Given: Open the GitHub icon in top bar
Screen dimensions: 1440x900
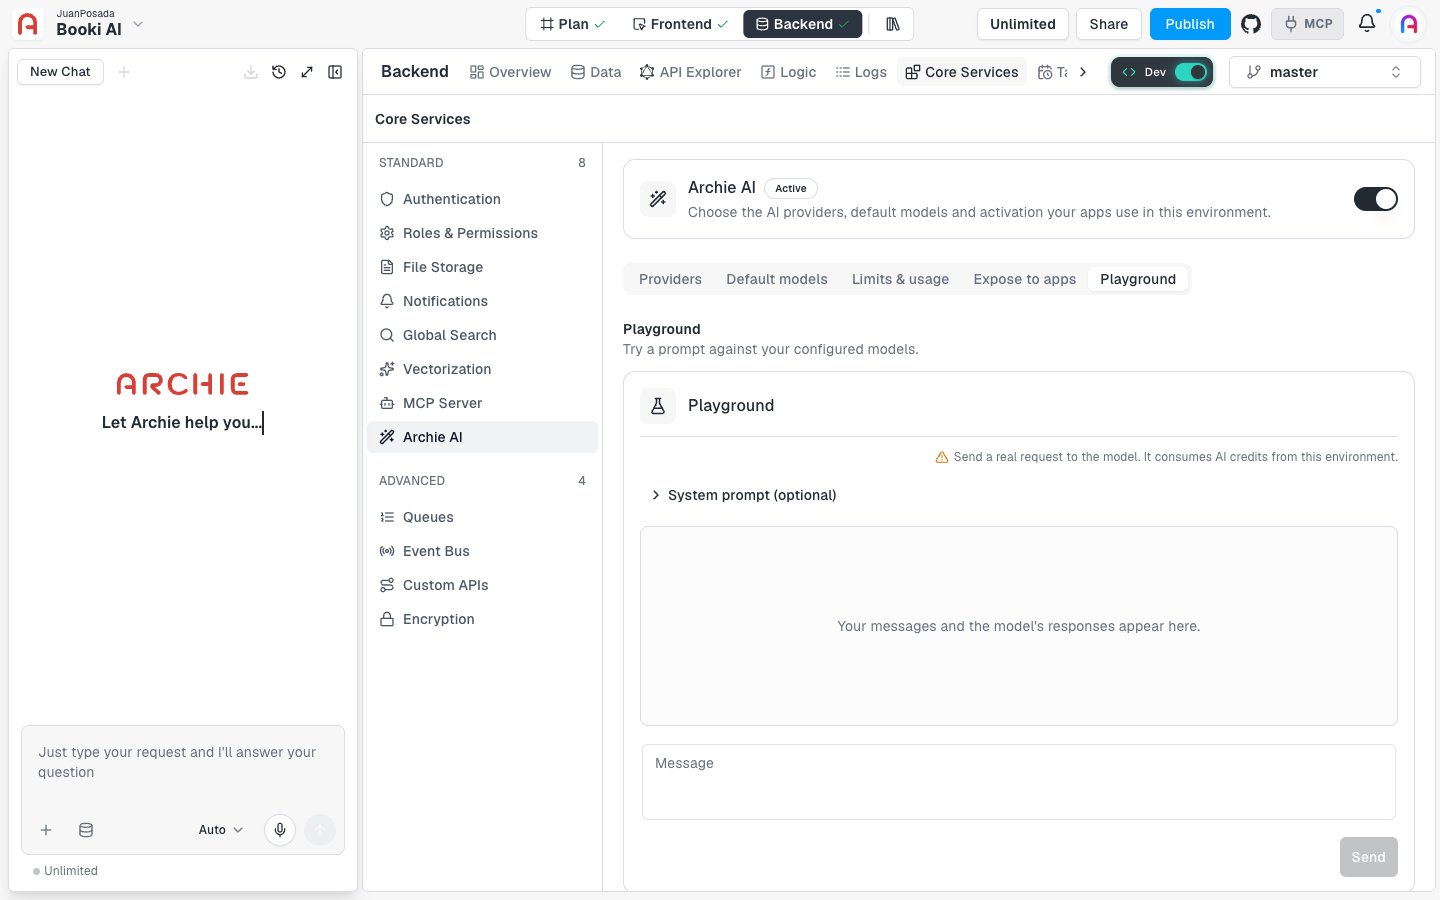Looking at the screenshot, I should coord(1251,24).
